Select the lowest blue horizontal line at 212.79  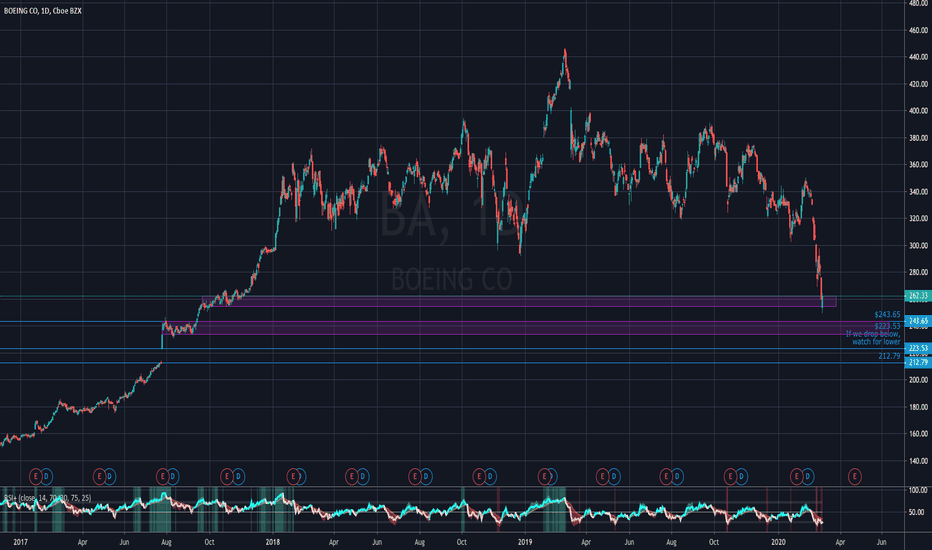tap(452, 363)
